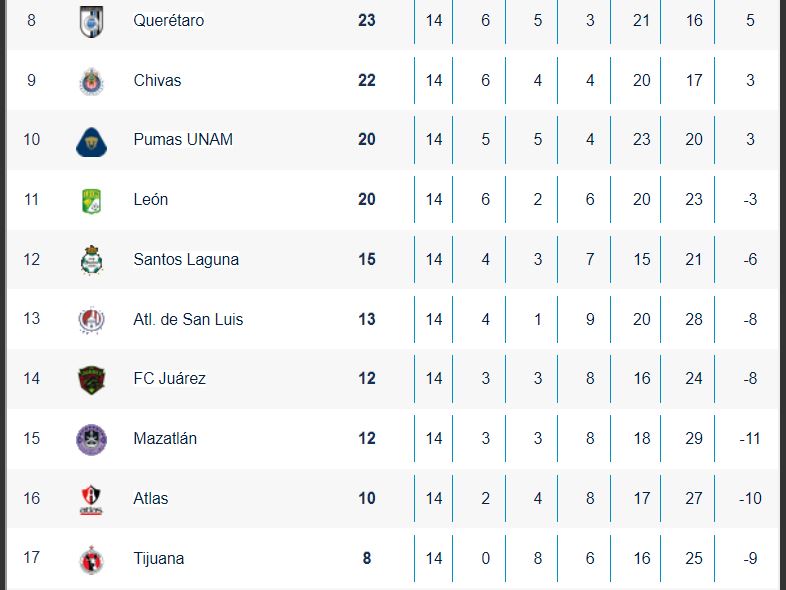Viewport: 786px width, 590px height.
Task: Open Pumas UNAM team page link
Action: (183, 140)
